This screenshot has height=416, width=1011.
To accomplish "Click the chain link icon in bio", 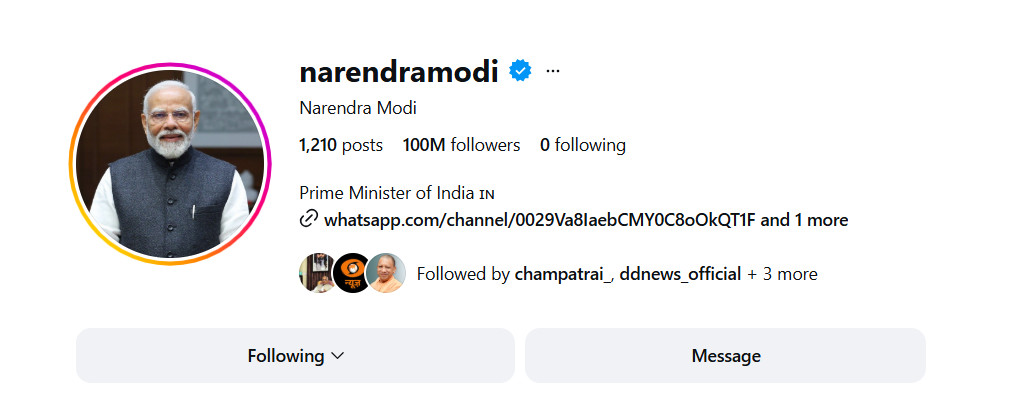I will point(308,220).
